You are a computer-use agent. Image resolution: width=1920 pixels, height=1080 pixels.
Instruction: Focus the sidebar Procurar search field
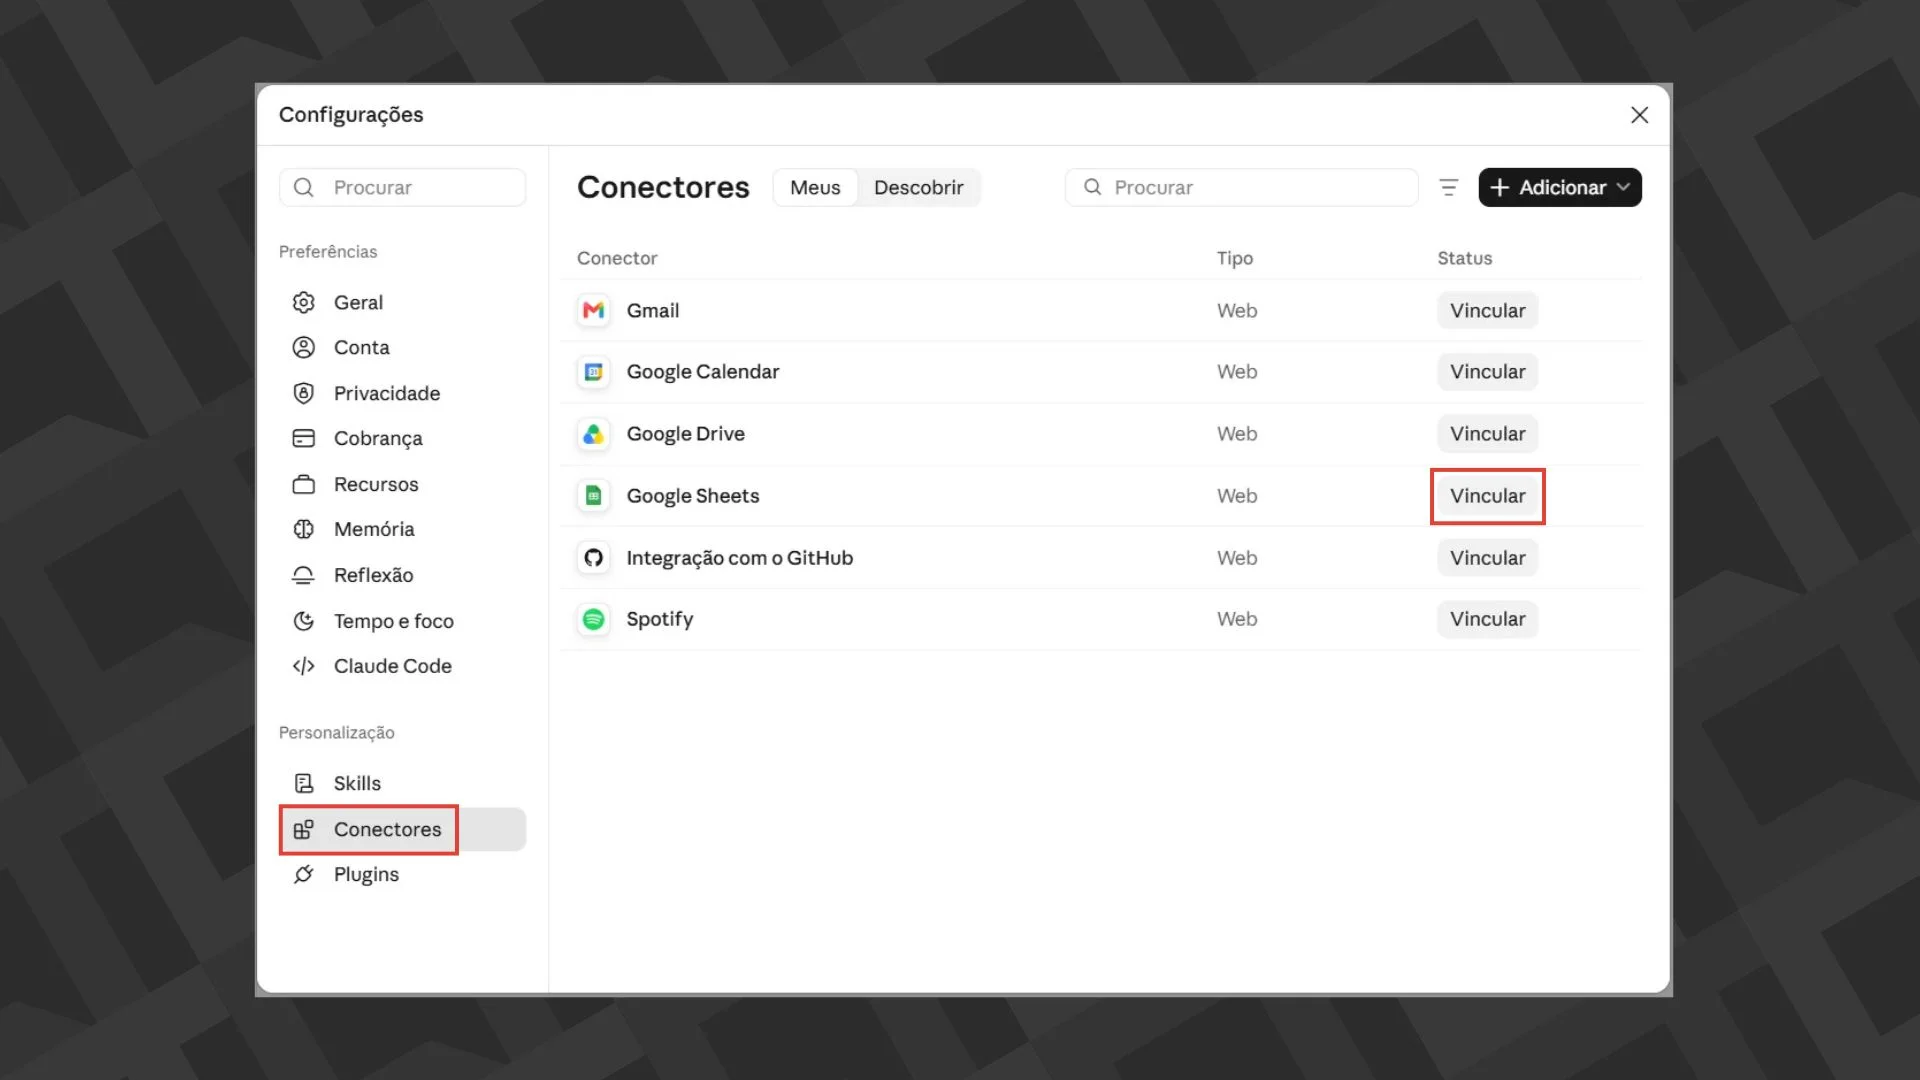(x=402, y=187)
